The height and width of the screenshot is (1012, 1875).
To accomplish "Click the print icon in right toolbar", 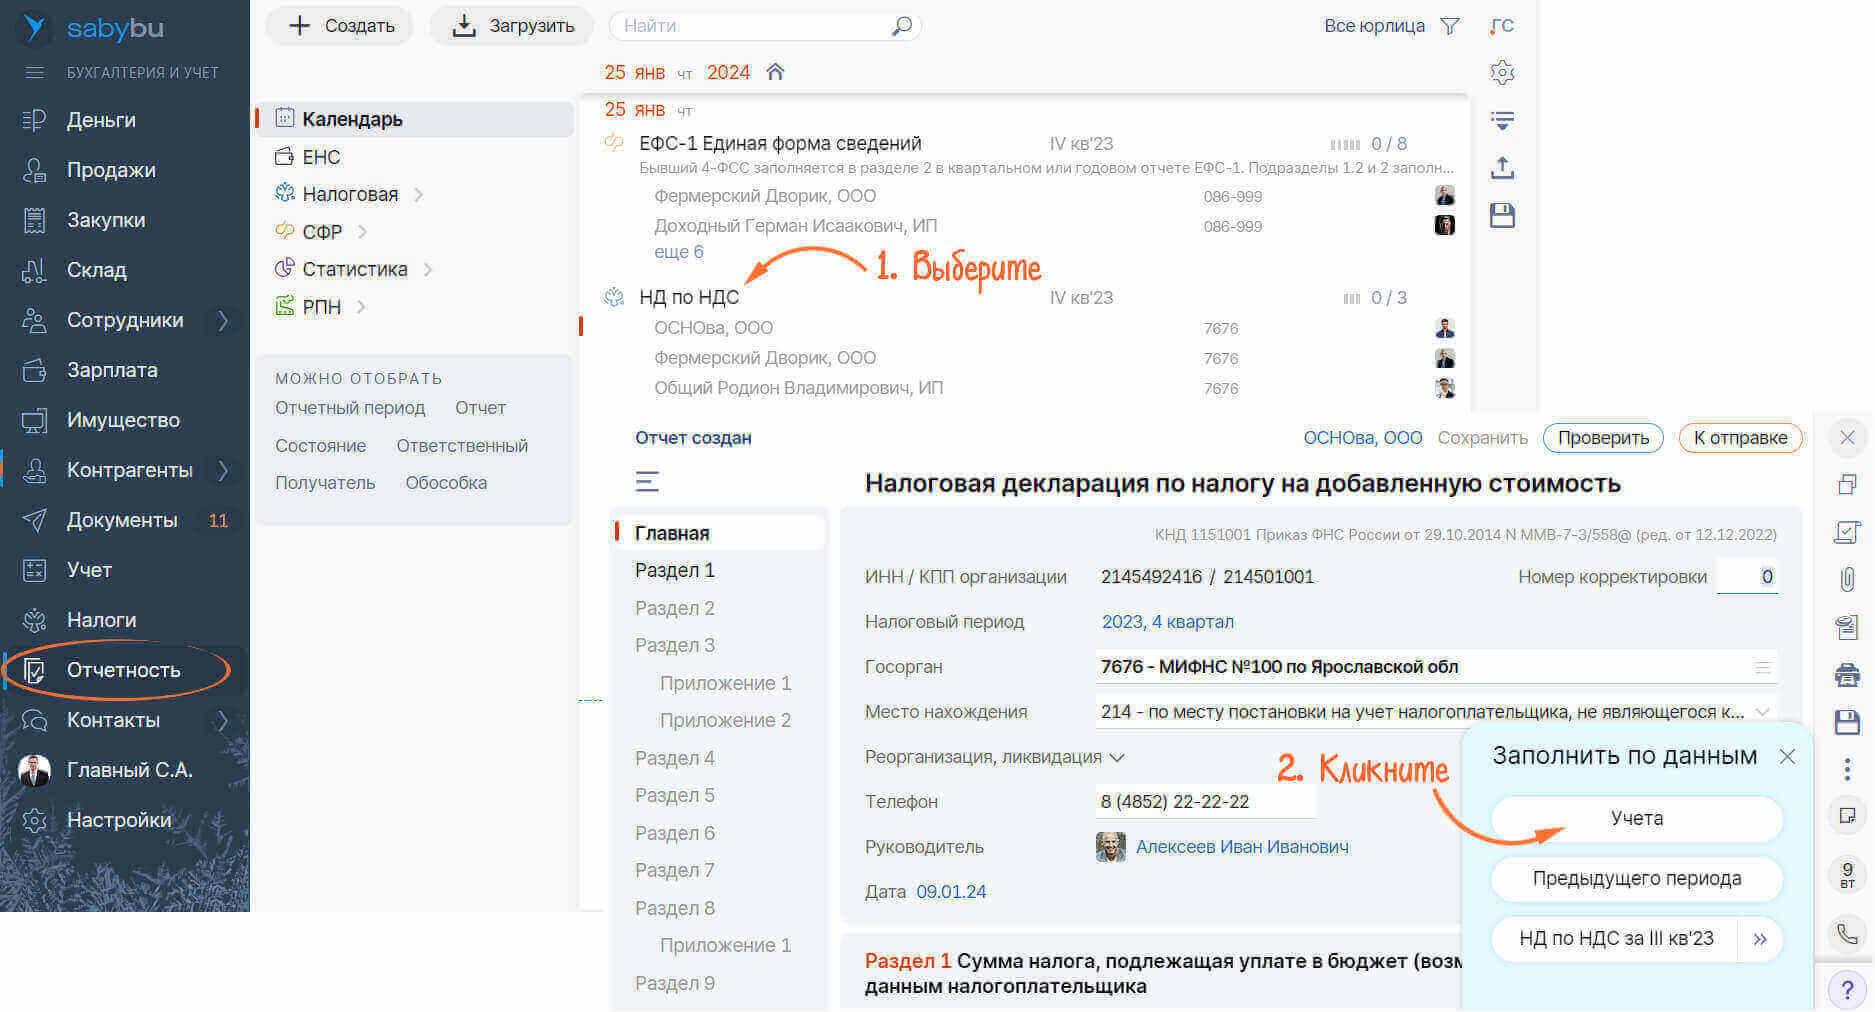I will pyautogui.click(x=1847, y=675).
